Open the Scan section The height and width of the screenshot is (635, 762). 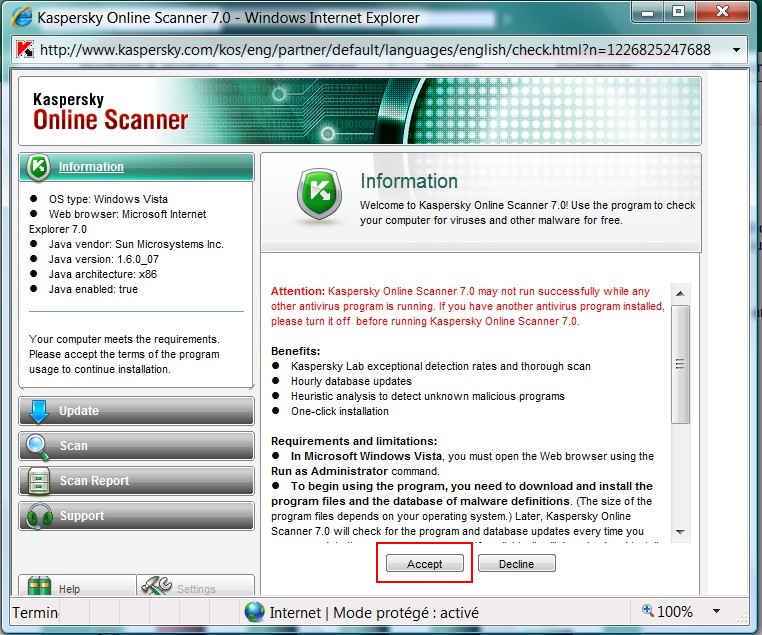[137, 446]
